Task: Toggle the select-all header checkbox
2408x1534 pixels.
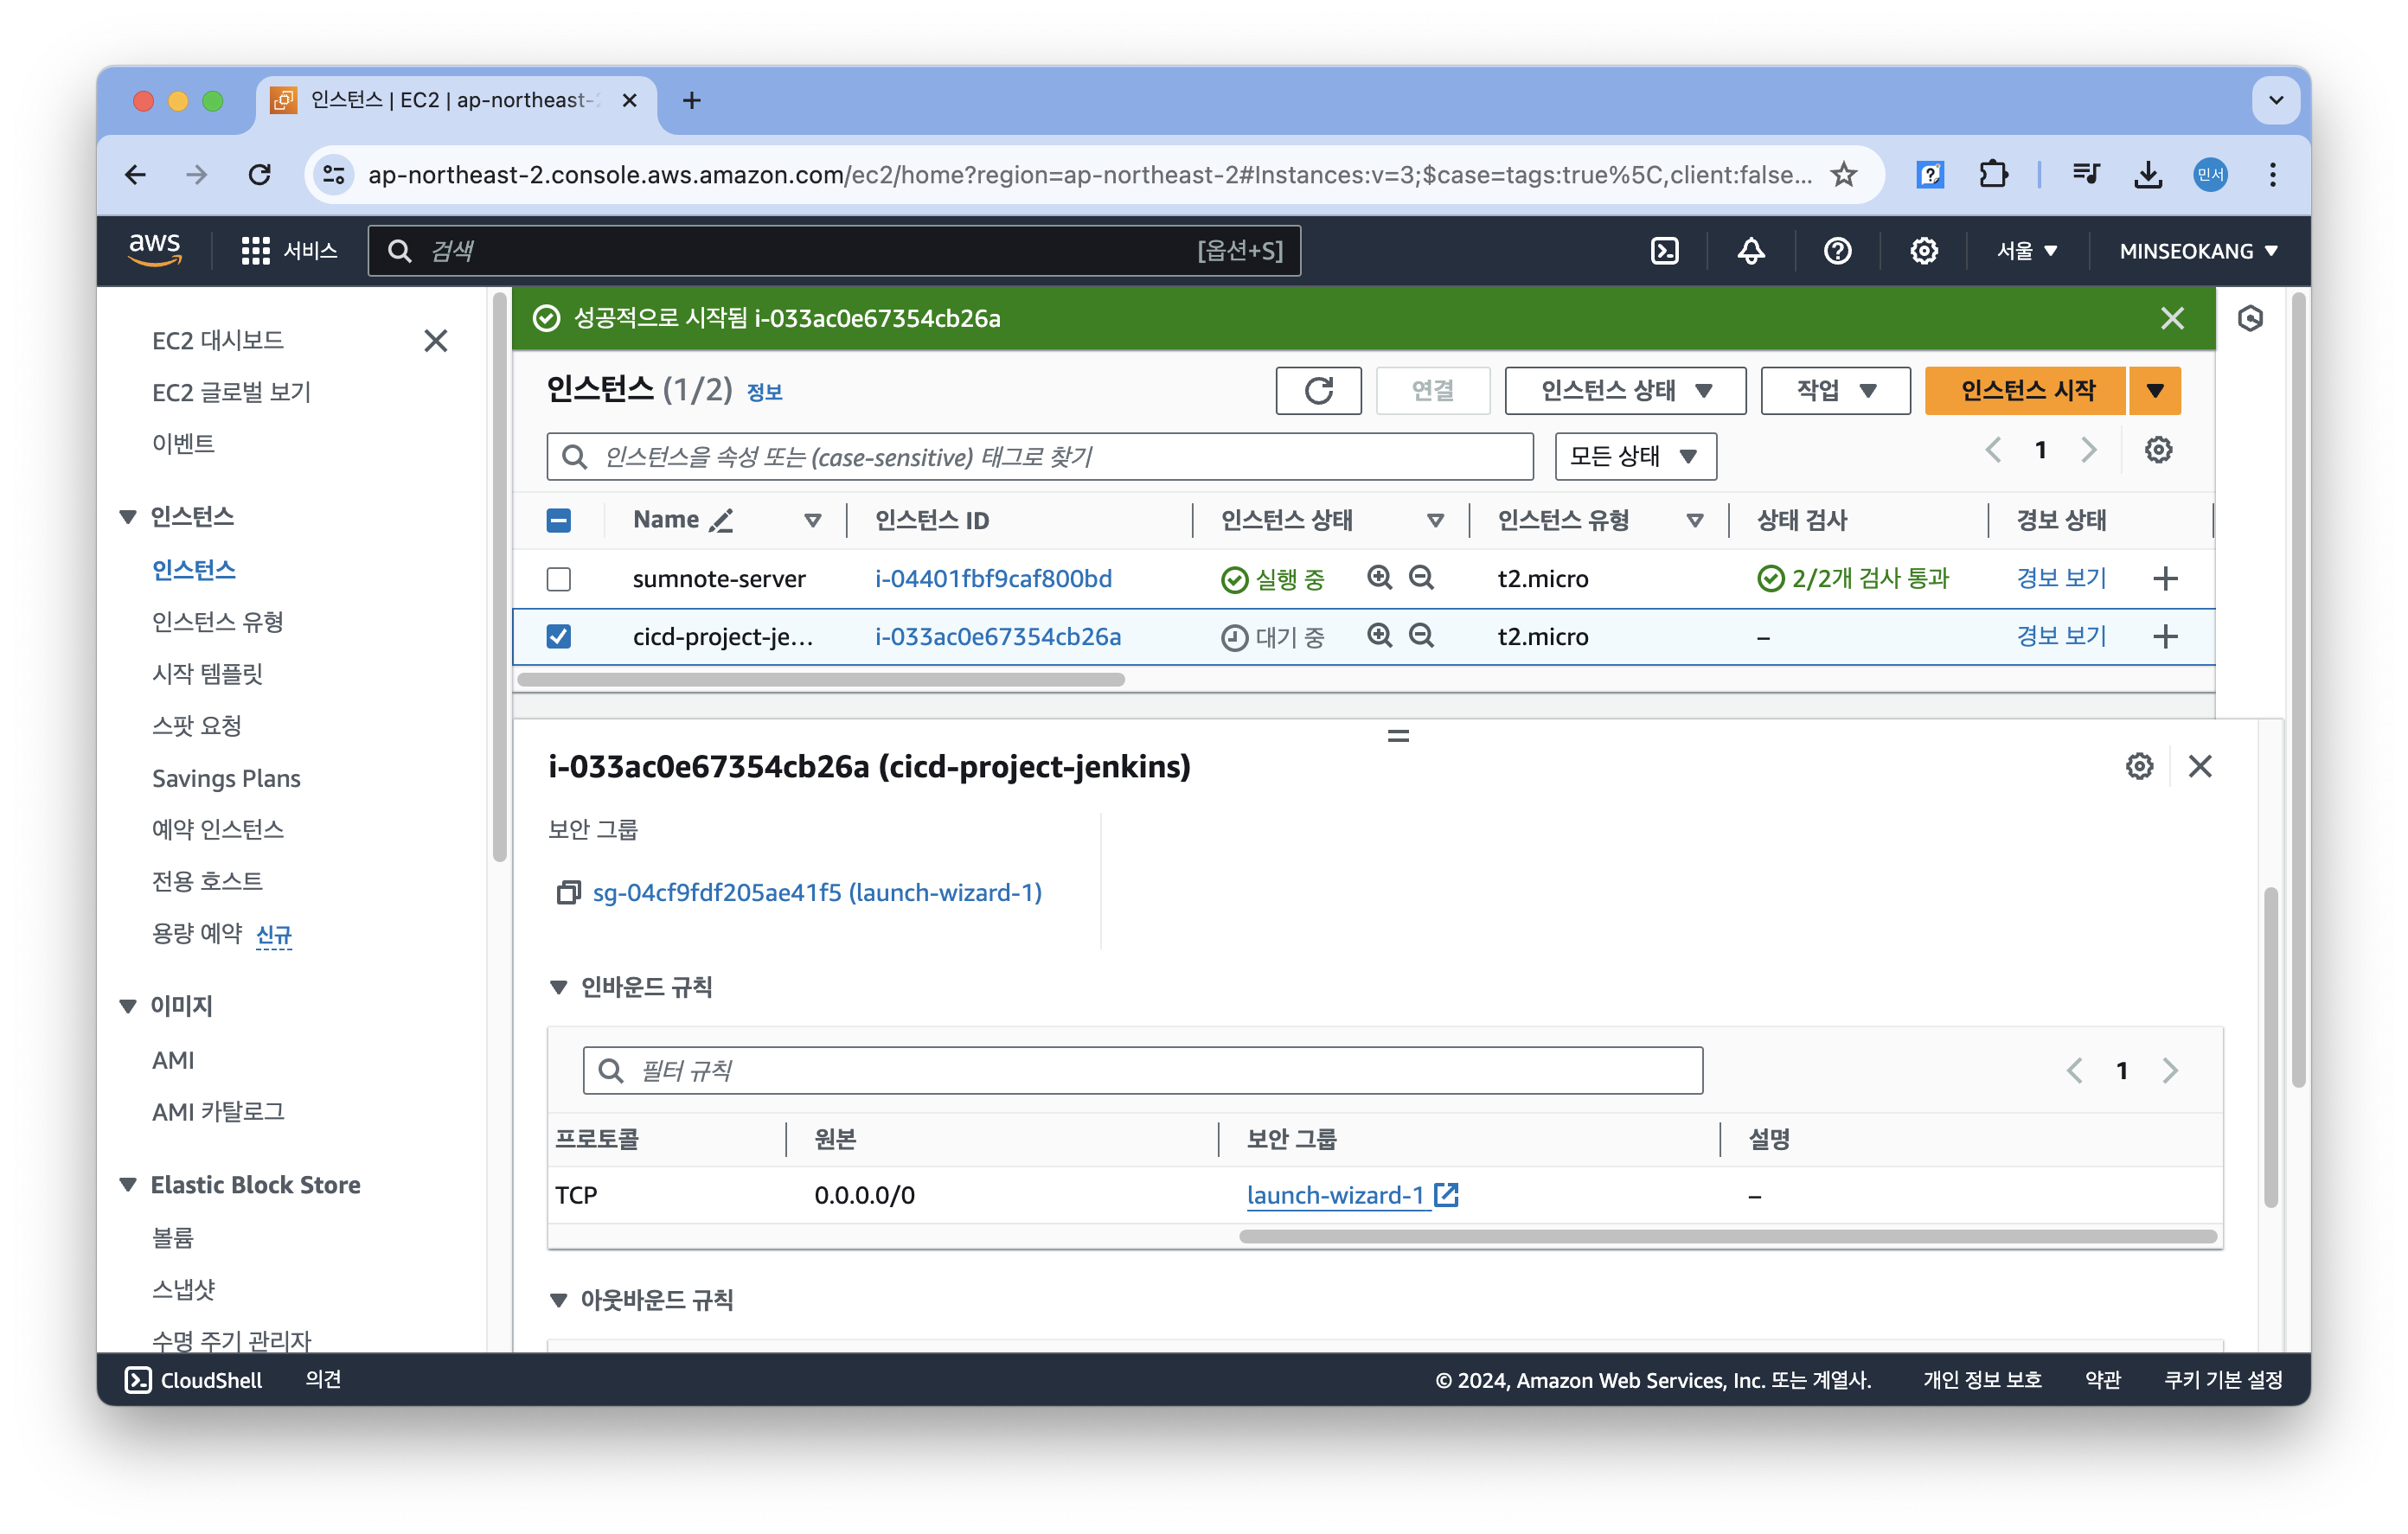Action: (x=559, y=520)
